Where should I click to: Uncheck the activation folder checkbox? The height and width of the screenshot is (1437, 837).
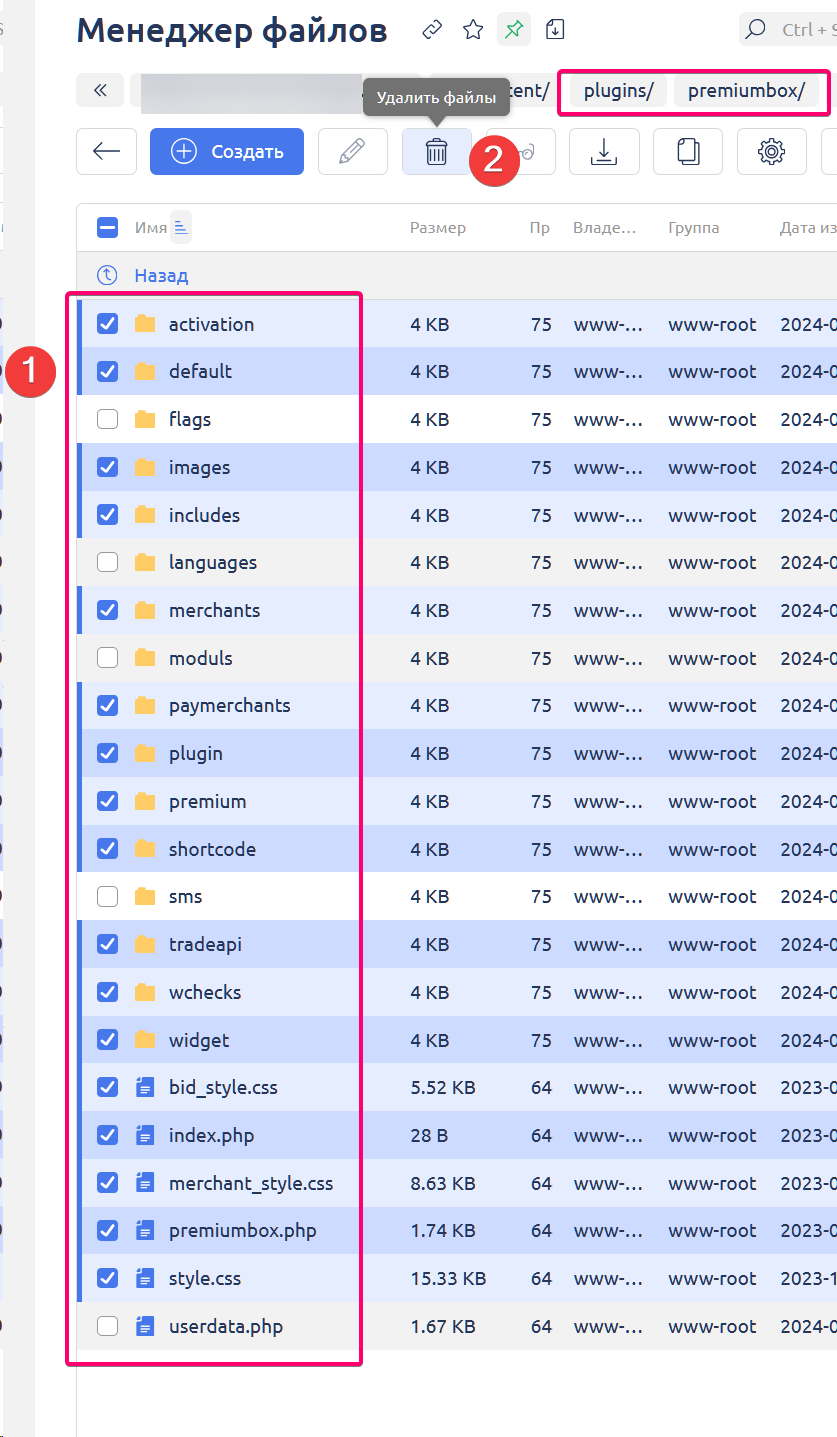tap(107, 324)
